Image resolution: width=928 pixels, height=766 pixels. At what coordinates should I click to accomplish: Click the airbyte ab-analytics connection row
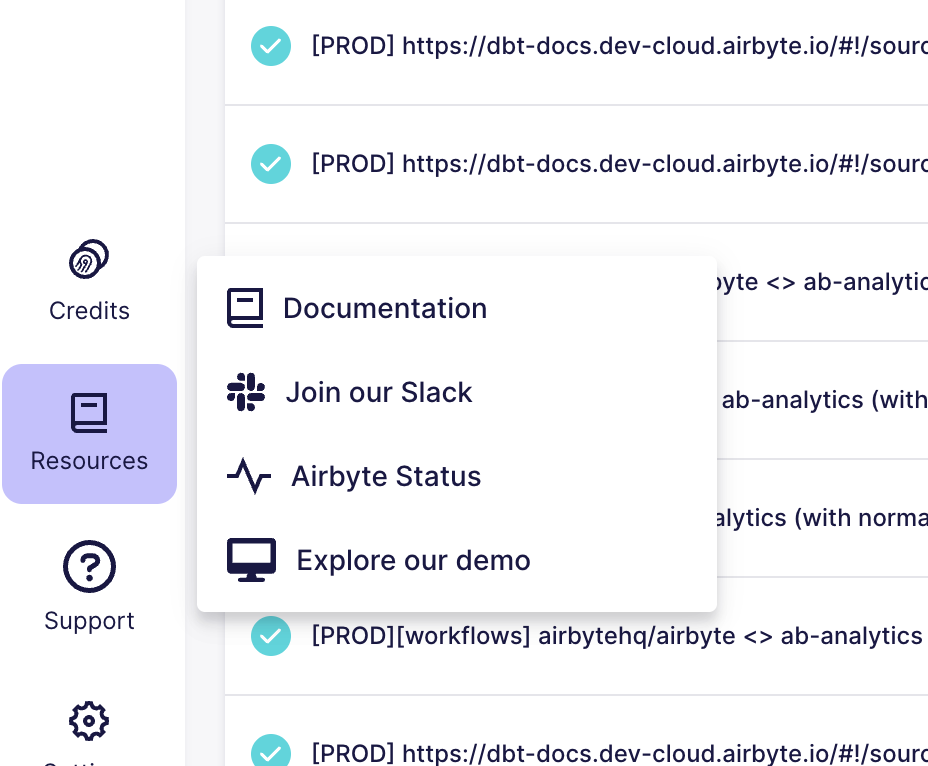tap(820, 282)
